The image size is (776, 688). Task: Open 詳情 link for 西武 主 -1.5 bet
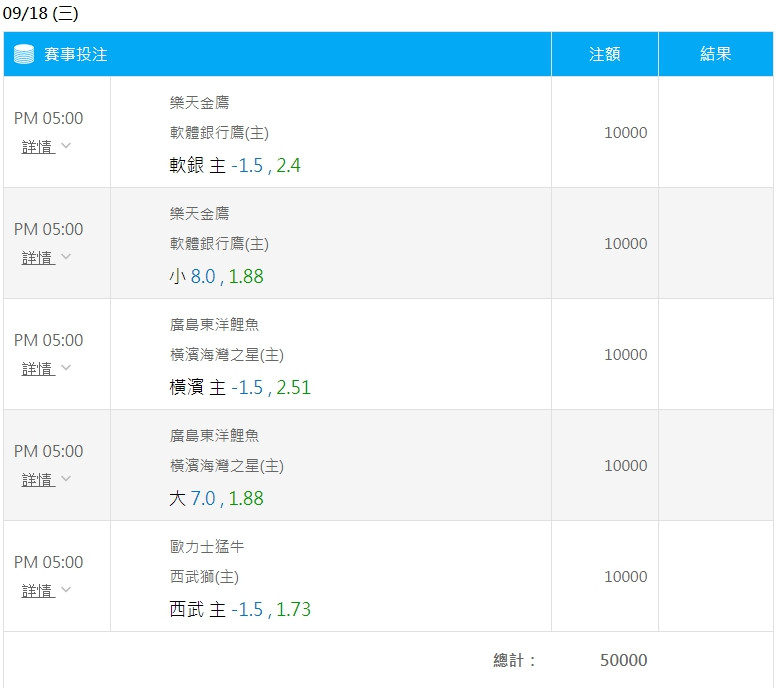point(38,591)
